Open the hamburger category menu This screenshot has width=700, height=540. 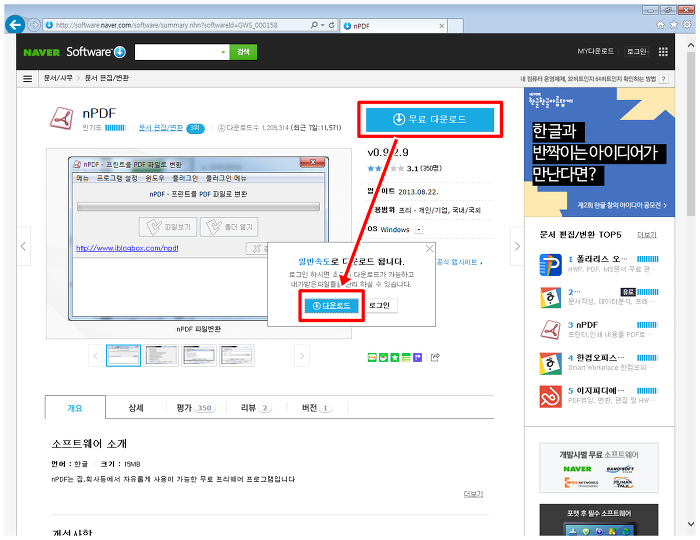pyautogui.click(x=27, y=79)
